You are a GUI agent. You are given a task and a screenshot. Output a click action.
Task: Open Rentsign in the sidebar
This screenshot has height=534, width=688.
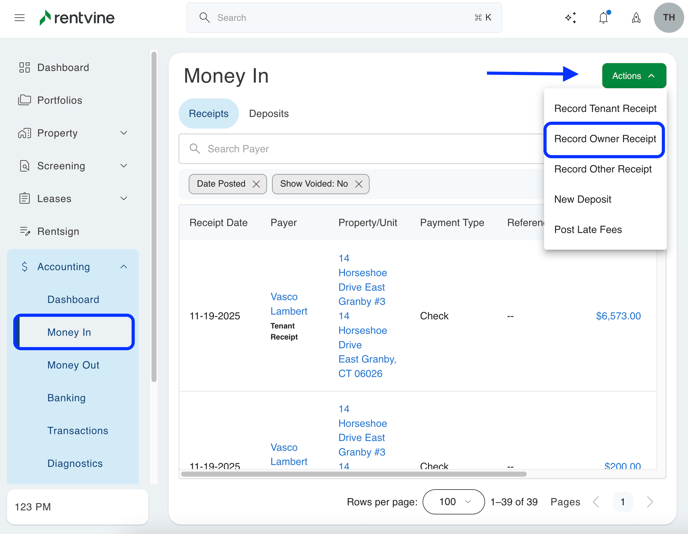pyautogui.click(x=58, y=231)
